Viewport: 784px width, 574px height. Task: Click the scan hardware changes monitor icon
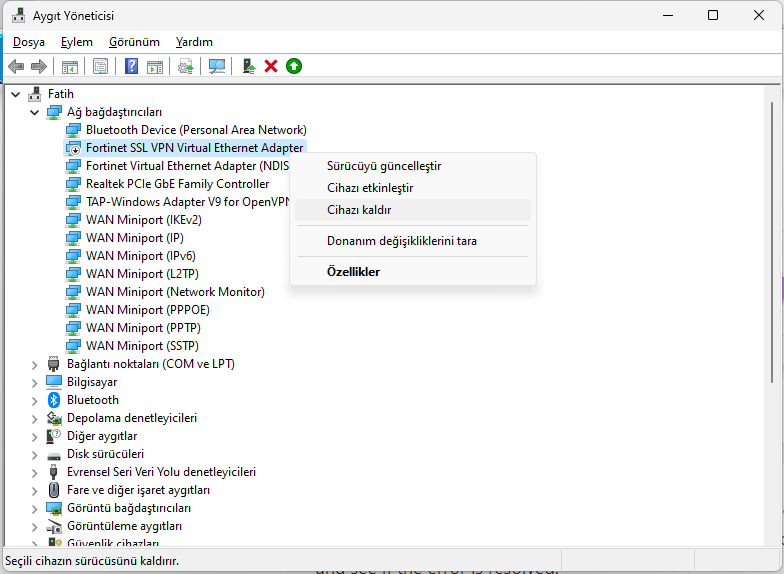pos(216,66)
